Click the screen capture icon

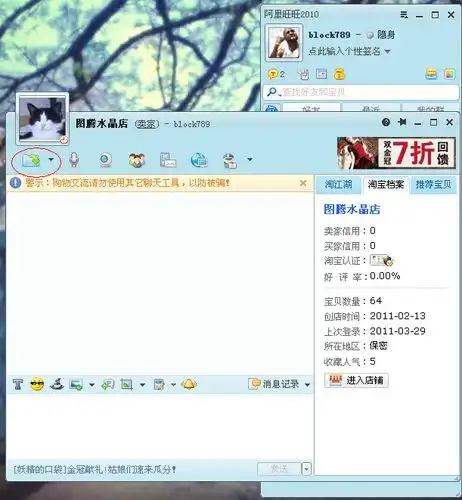(x=127, y=384)
